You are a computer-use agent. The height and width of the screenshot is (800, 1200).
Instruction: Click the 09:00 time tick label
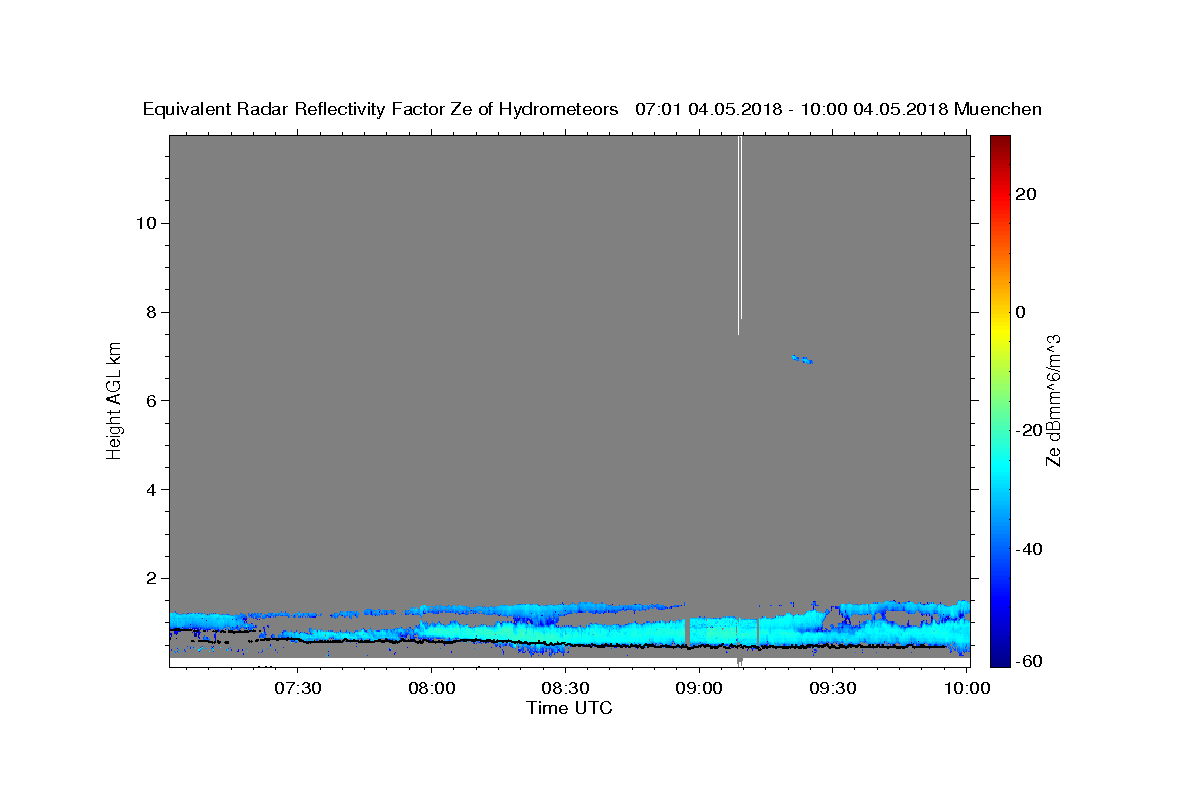click(x=699, y=689)
